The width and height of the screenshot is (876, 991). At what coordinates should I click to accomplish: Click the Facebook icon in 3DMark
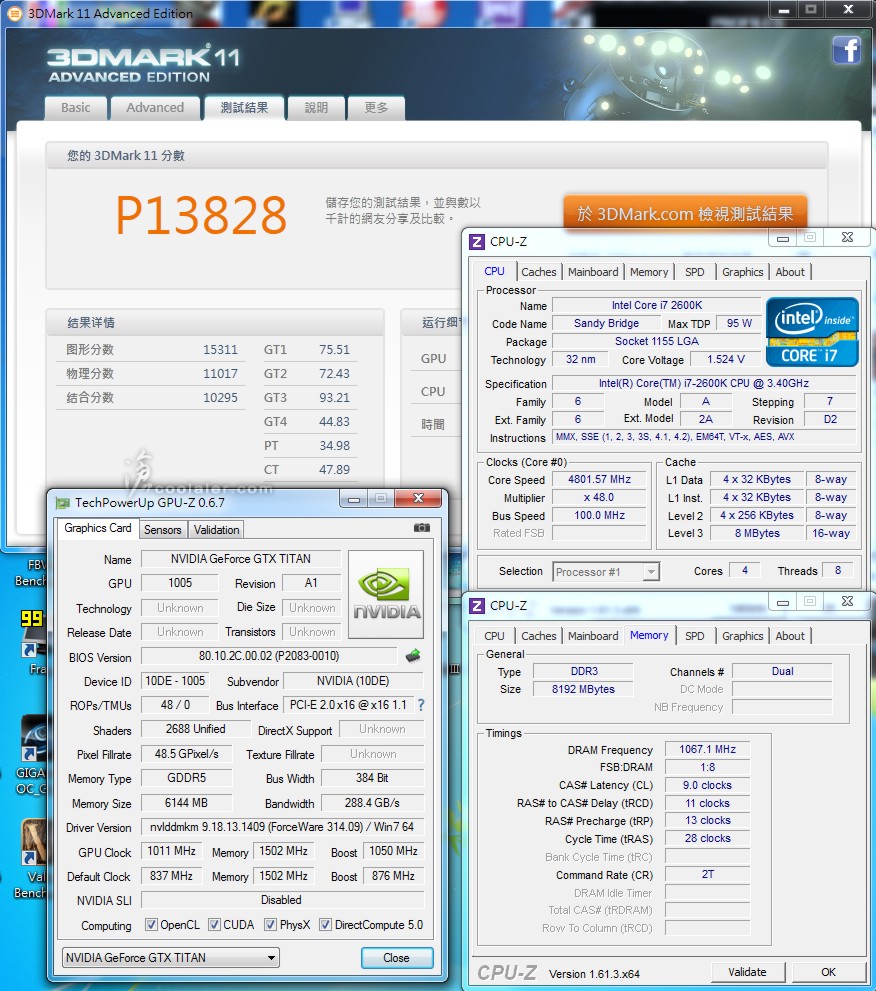pos(846,49)
